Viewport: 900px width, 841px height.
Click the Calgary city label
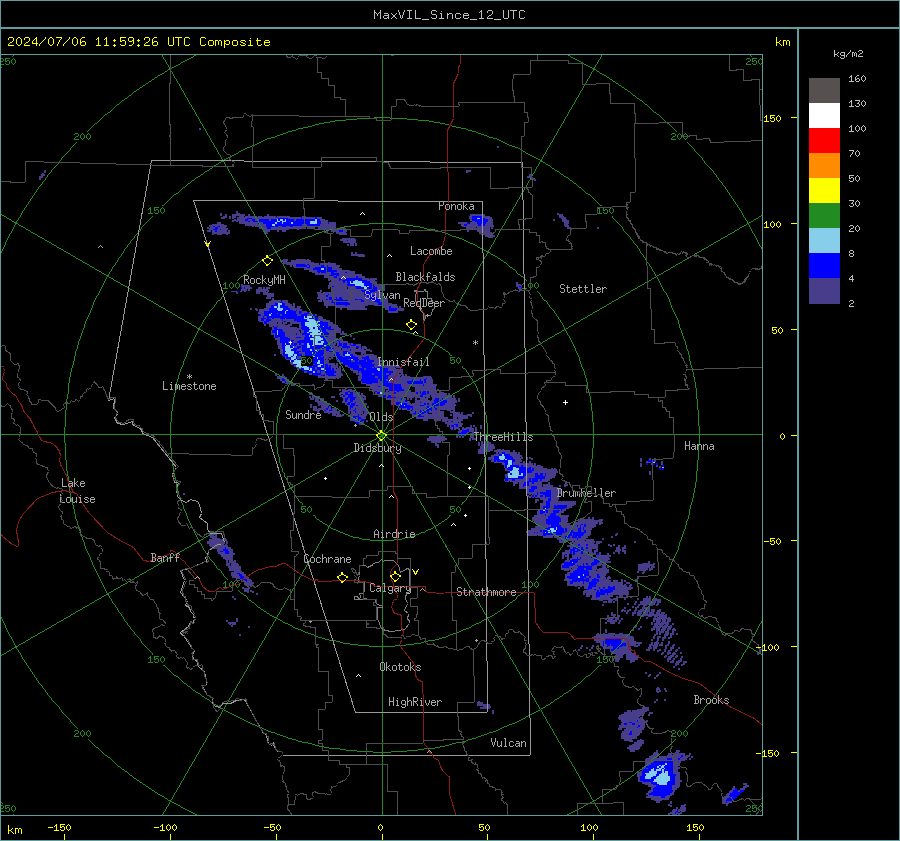pos(390,588)
